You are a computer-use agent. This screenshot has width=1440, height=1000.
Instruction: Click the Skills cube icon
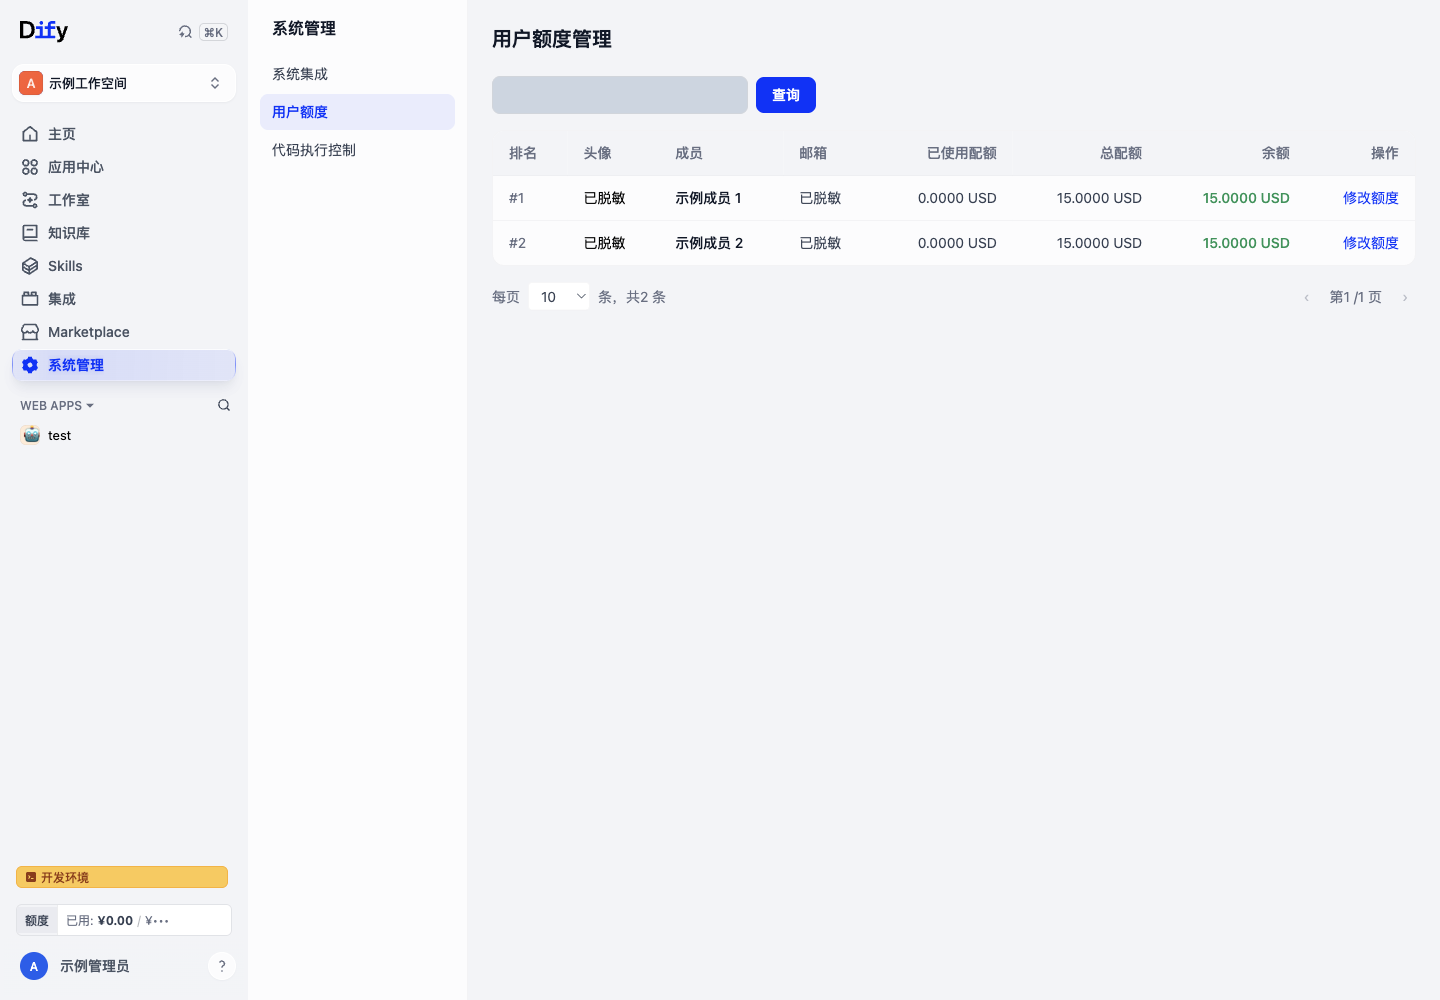[30, 266]
